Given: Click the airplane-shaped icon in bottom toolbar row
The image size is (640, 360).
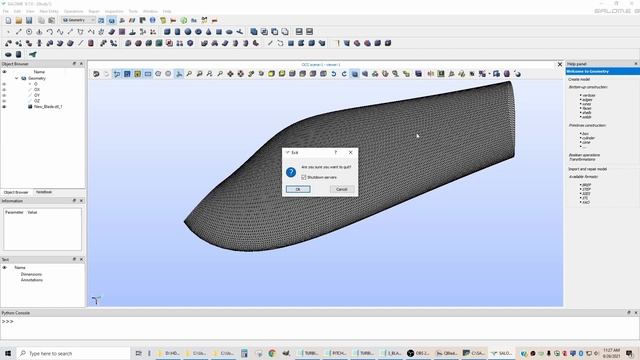Looking at the screenshot, I should [33, 54].
